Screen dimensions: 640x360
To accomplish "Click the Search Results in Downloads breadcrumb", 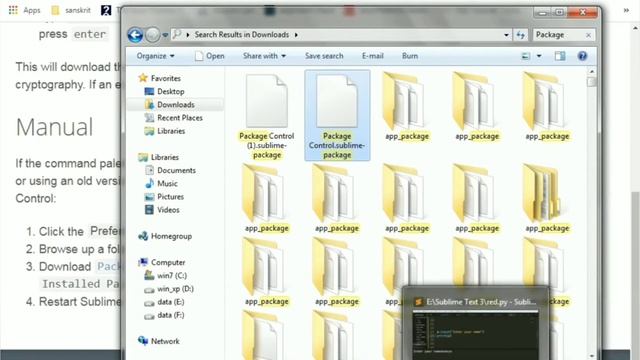I will coord(242,35).
